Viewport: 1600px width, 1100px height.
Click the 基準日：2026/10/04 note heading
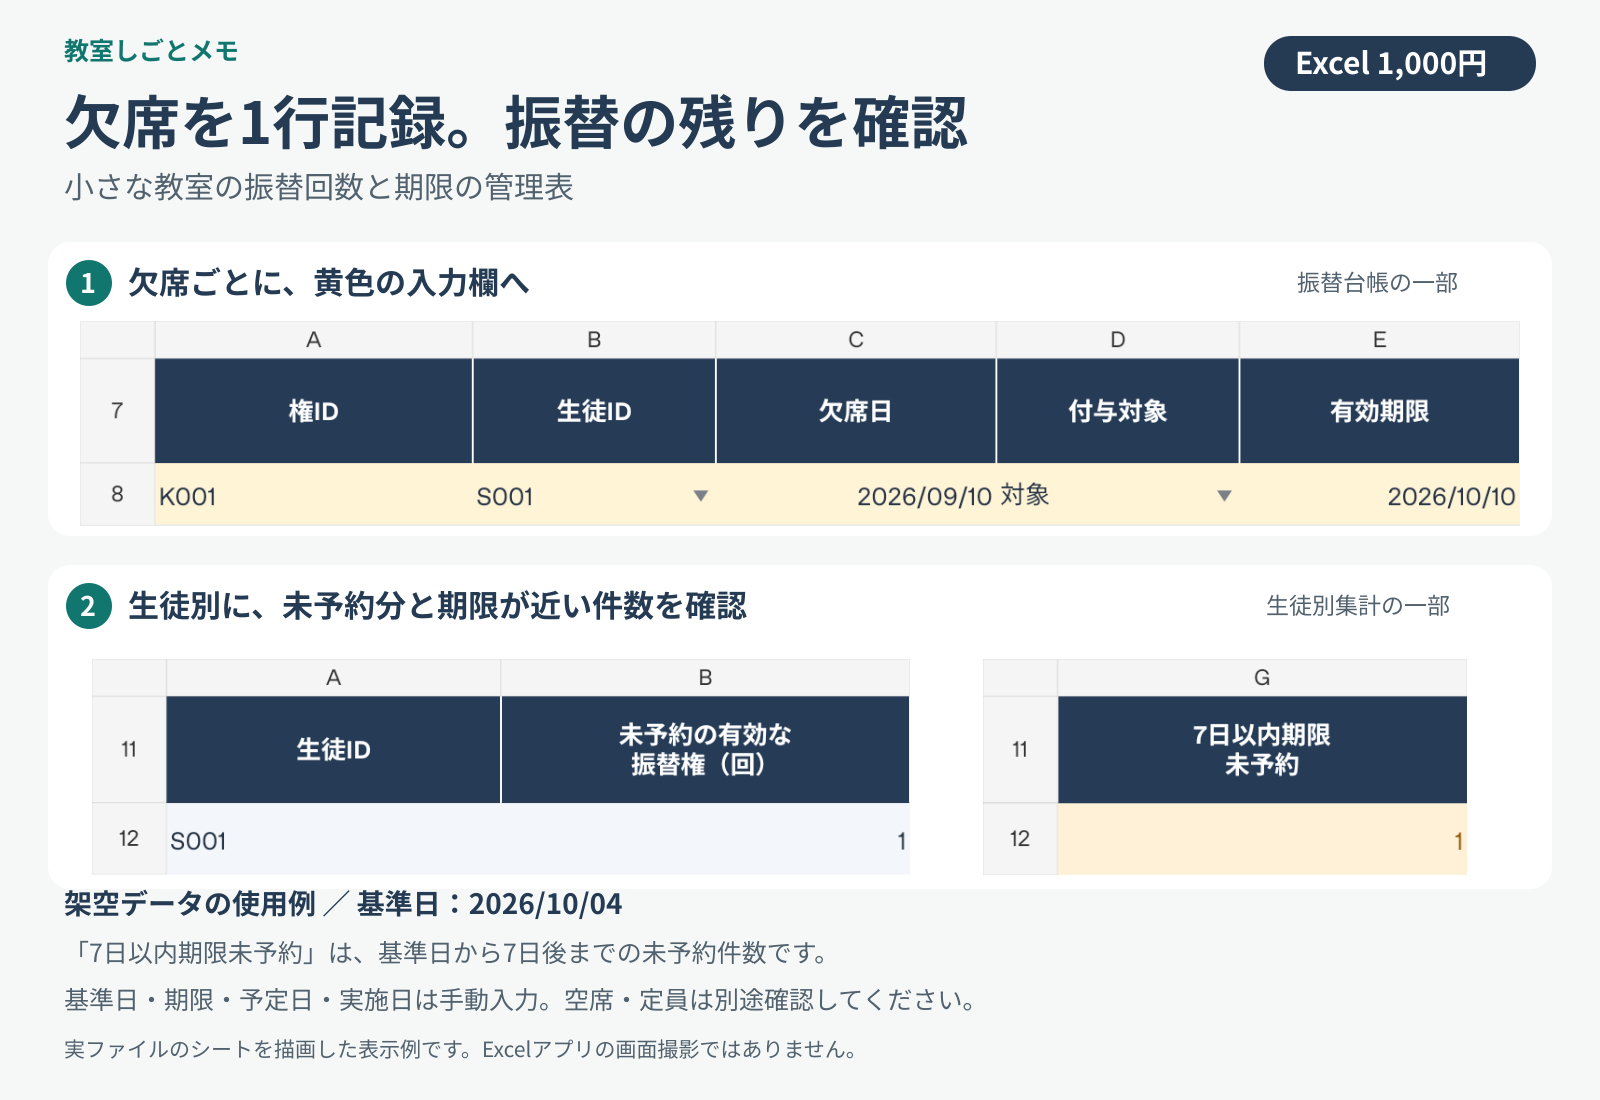[489, 904]
